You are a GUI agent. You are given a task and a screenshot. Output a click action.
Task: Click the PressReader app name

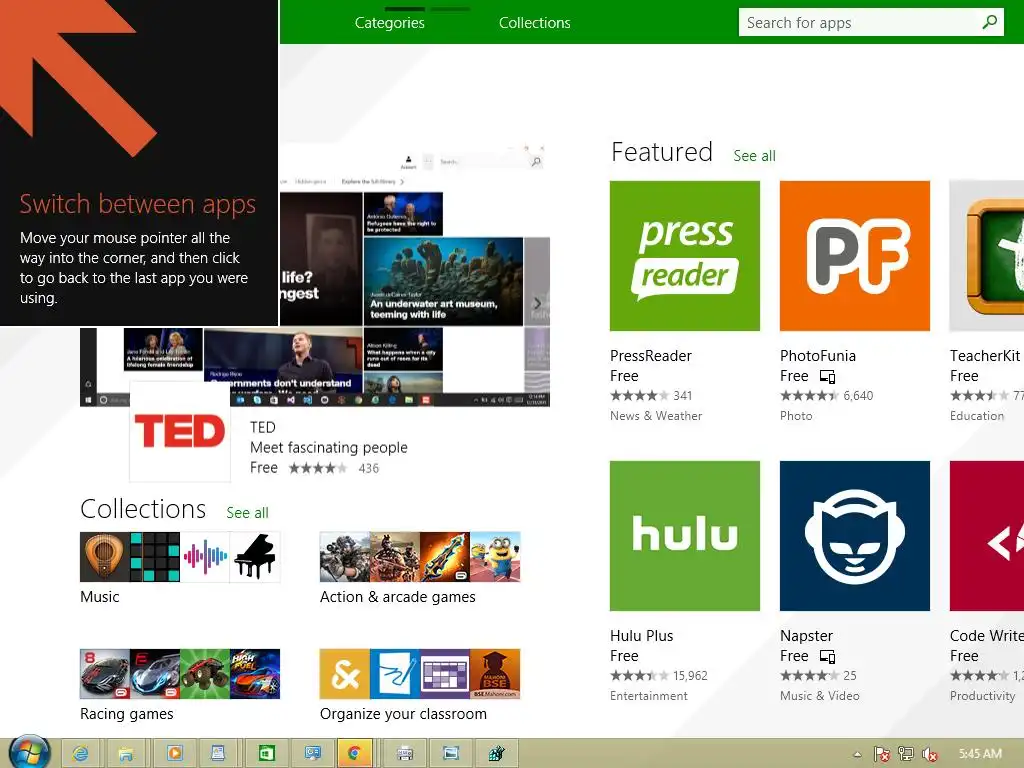point(650,356)
